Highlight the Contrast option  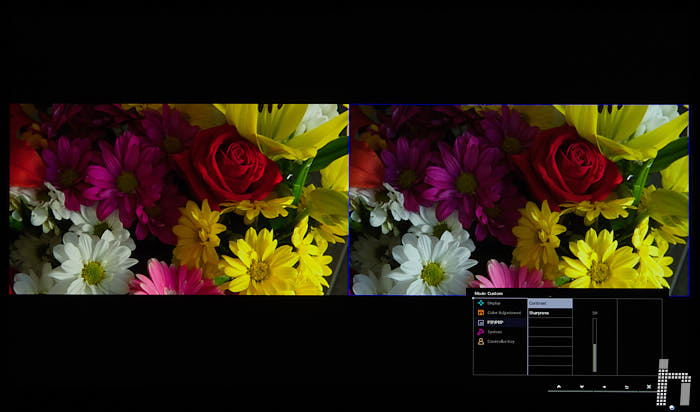click(549, 302)
